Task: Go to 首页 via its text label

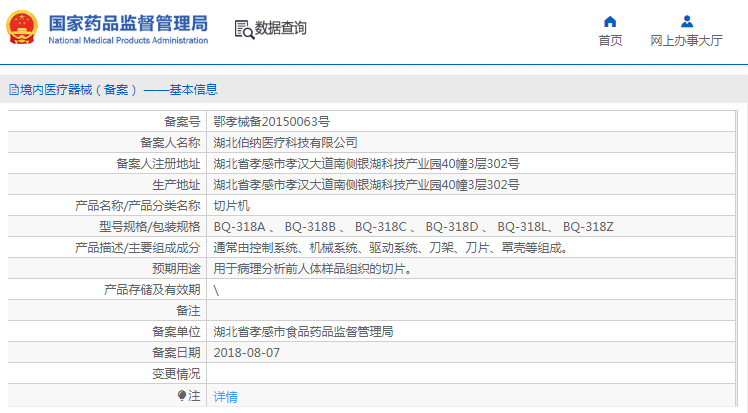Action: pos(610,40)
